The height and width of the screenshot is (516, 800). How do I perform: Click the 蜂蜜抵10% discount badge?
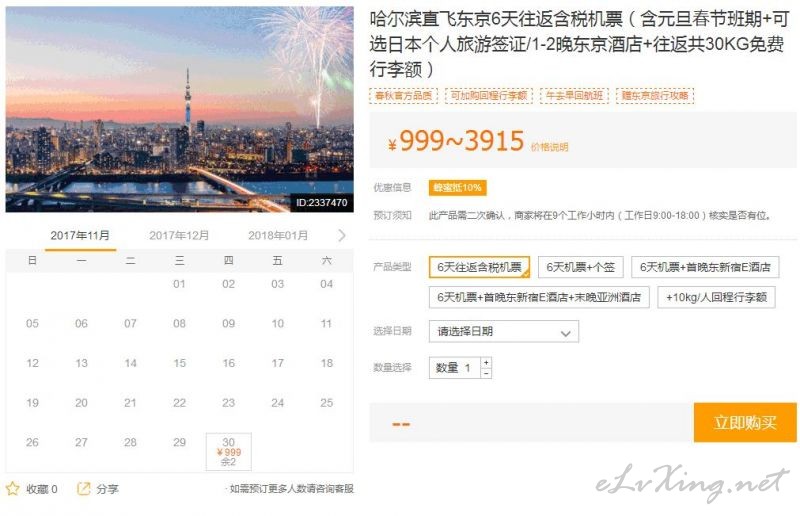click(457, 187)
